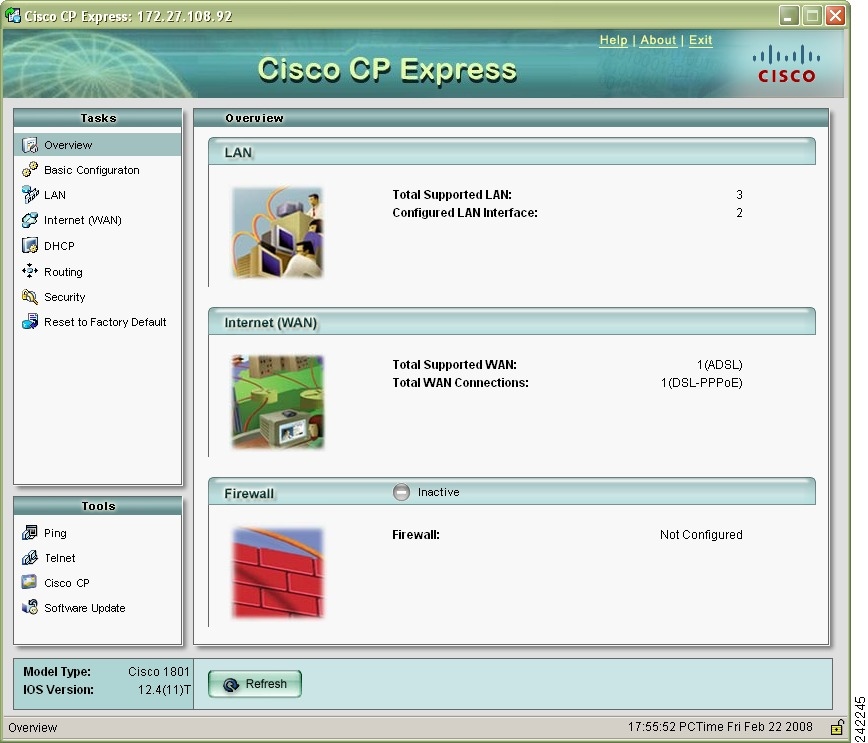Click the LAN illustration thumbnail
Screen dimensions: 868x743
point(277,233)
